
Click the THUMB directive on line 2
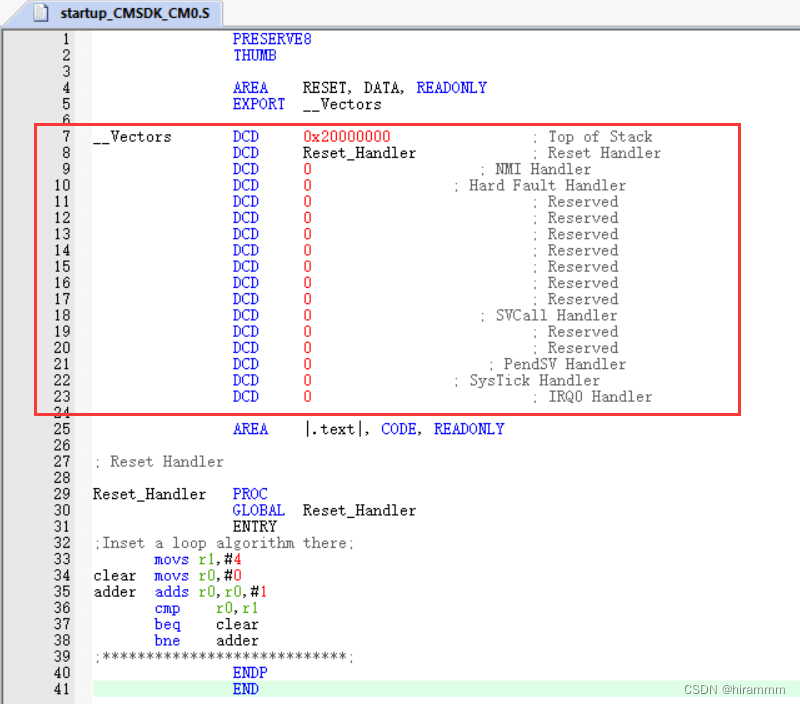(x=254, y=55)
